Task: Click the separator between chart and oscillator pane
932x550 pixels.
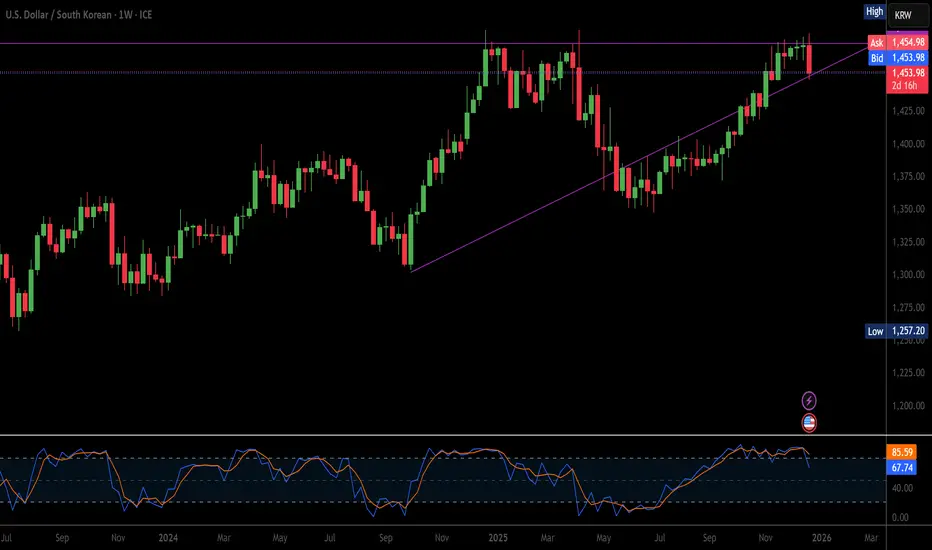Action: pos(443,435)
